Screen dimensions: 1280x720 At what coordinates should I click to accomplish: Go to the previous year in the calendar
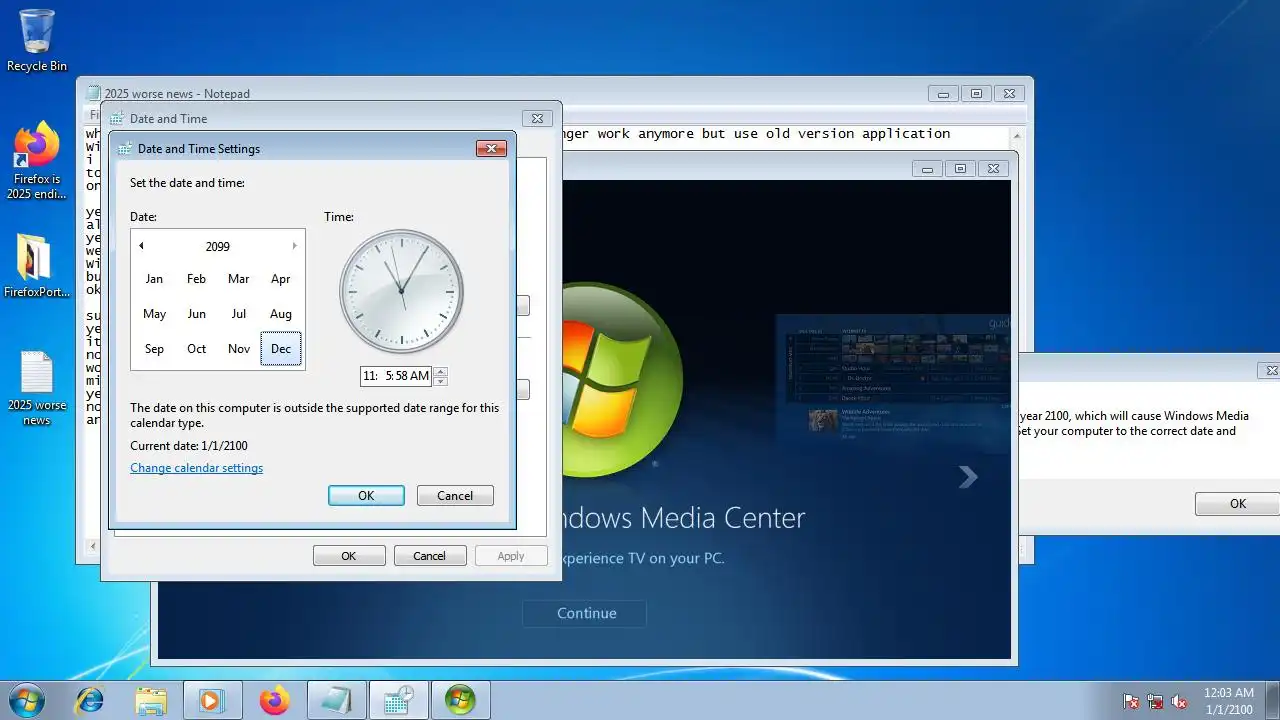click(141, 246)
